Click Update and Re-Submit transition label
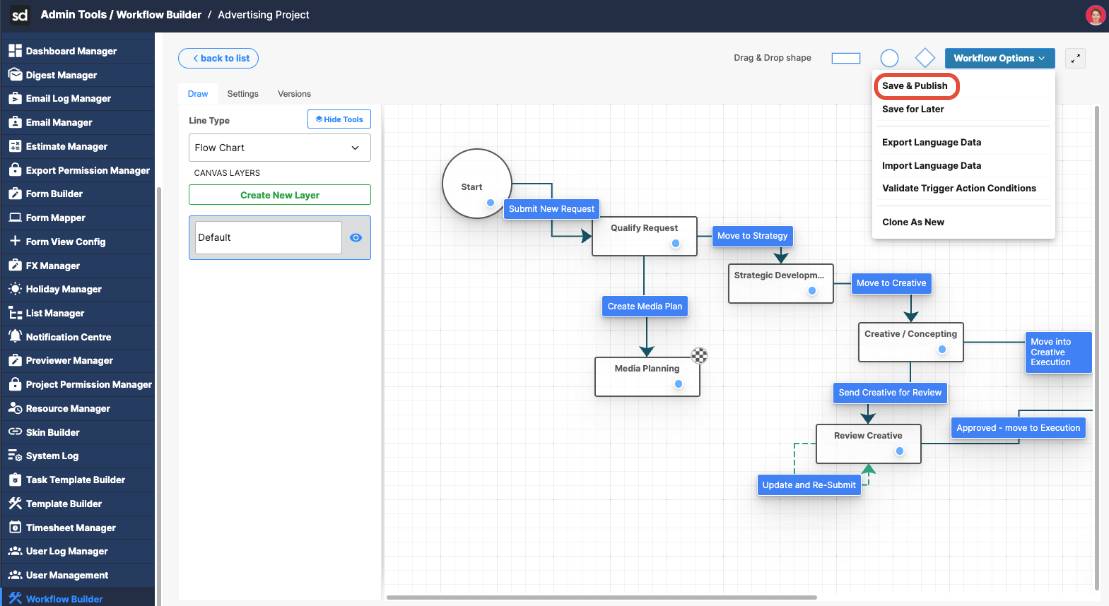This screenshot has height=606, width=1109. 809,485
